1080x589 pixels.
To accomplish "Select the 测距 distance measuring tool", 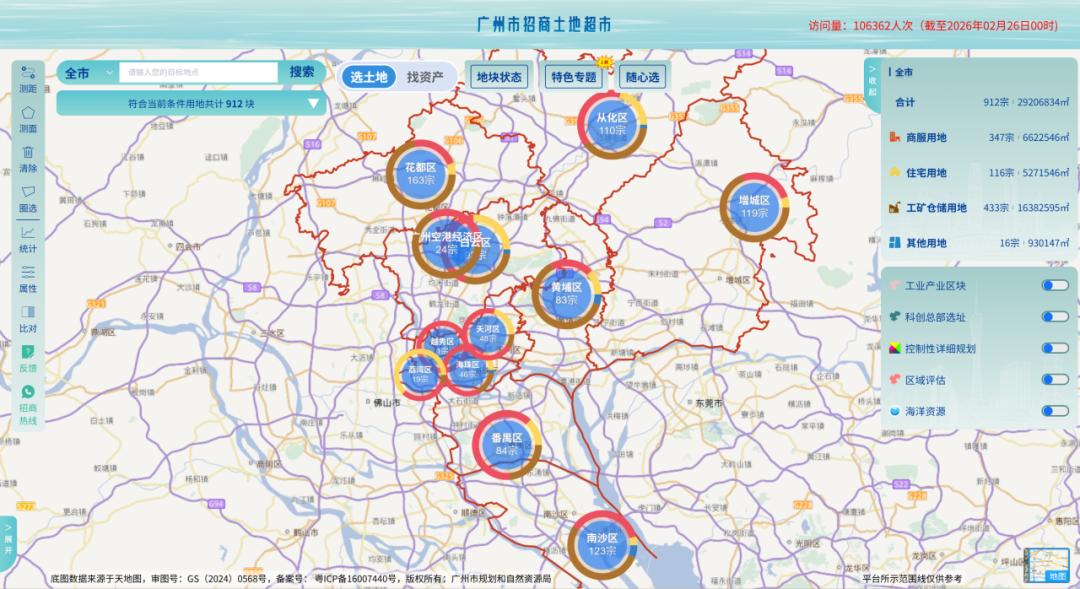I will click(x=28, y=73).
